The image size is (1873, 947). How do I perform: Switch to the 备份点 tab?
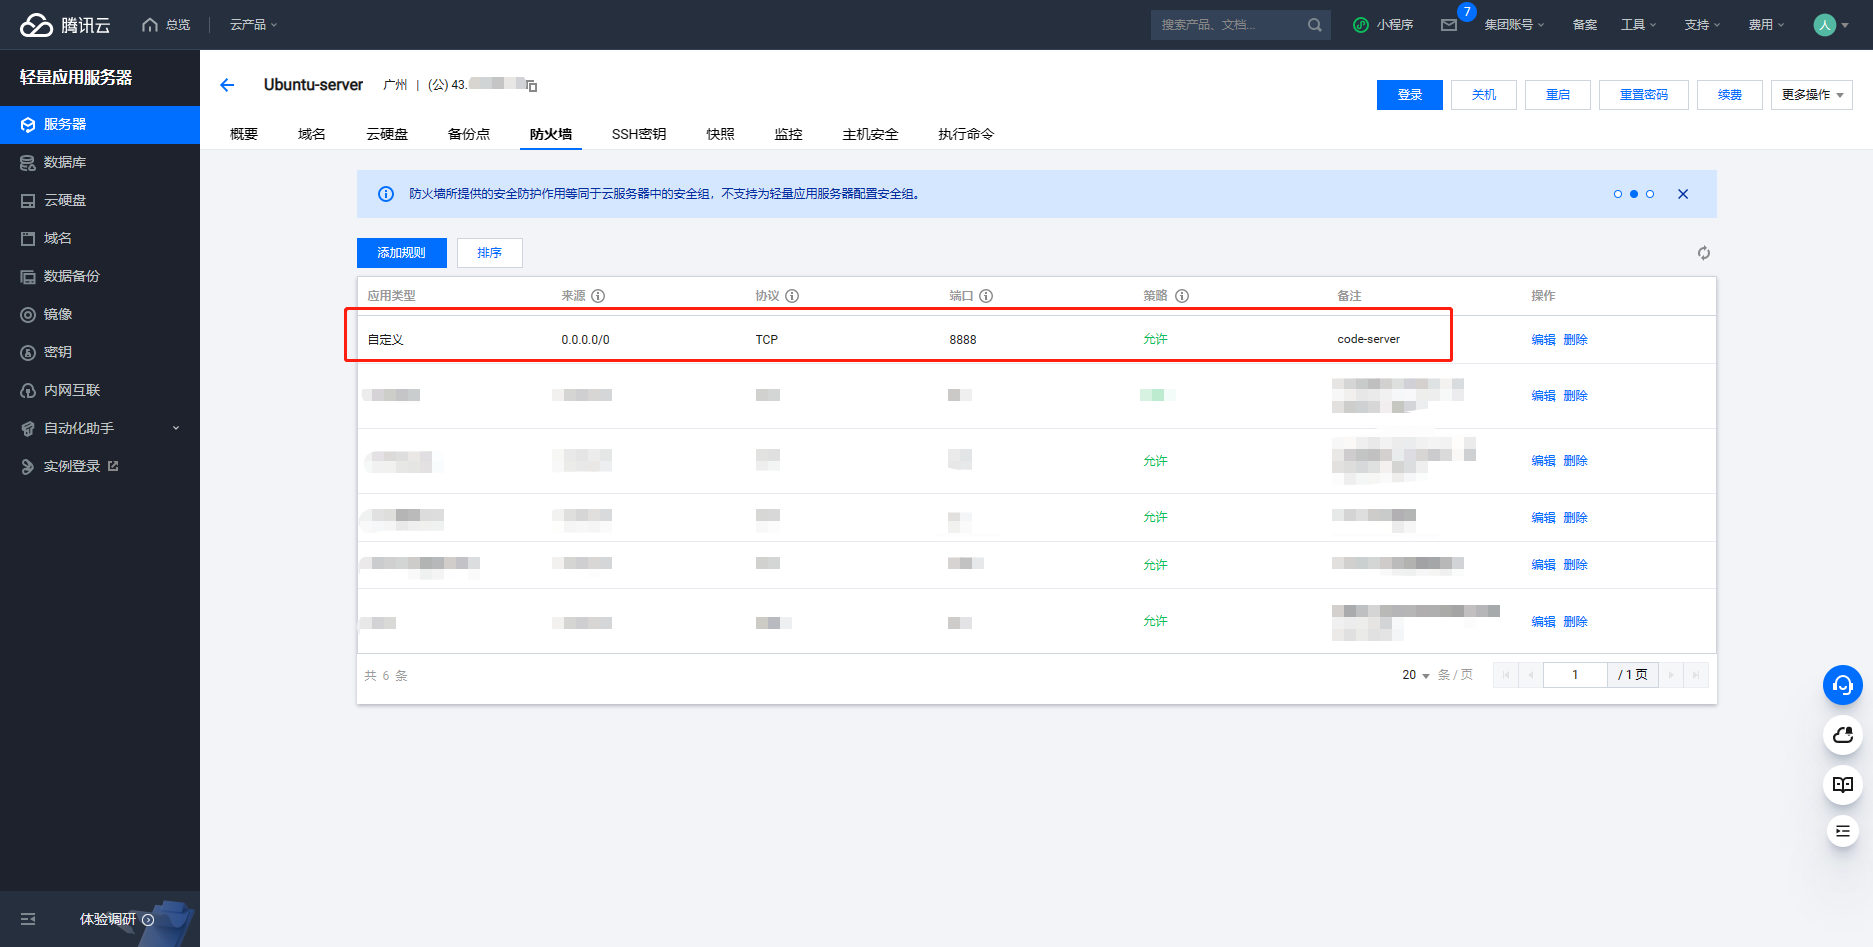coord(469,134)
